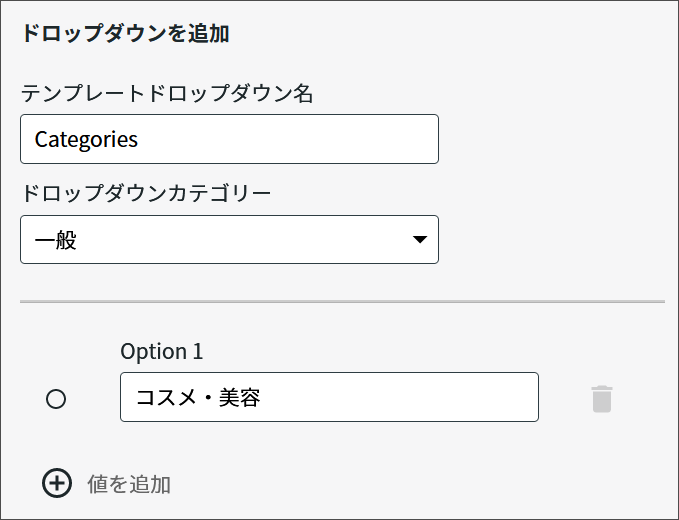Focus the Categories name input field
Image resolution: width=679 pixels, height=520 pixels.
230,139
